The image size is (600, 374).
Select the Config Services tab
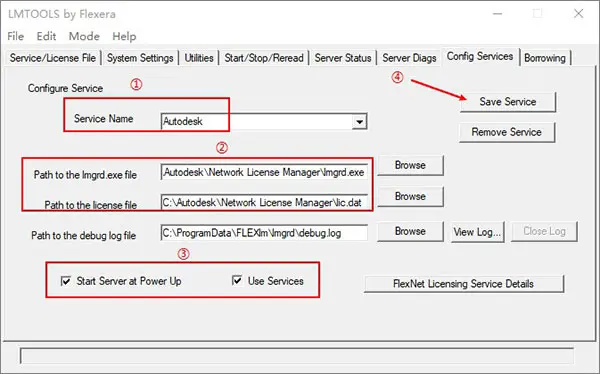480,57
